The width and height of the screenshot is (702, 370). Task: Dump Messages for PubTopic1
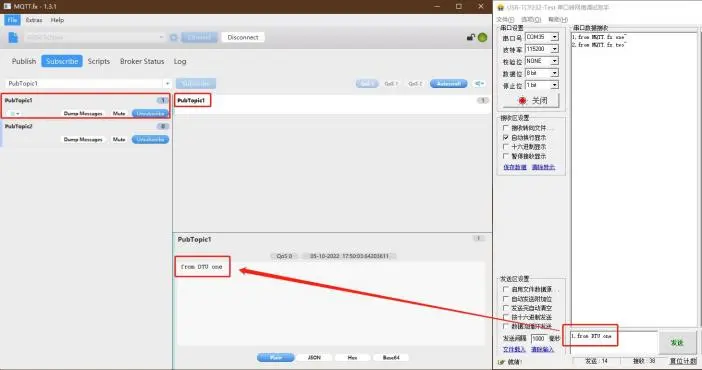click(x=83, y=114)
